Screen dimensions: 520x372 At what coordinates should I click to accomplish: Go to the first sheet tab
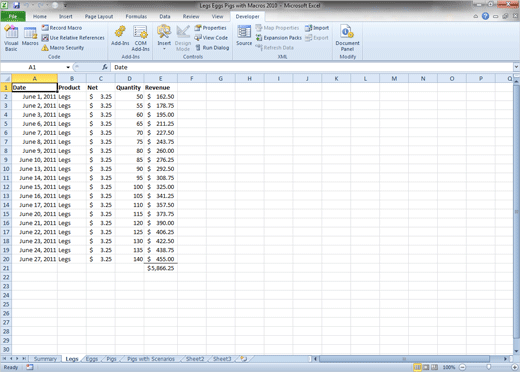[5, 359]
